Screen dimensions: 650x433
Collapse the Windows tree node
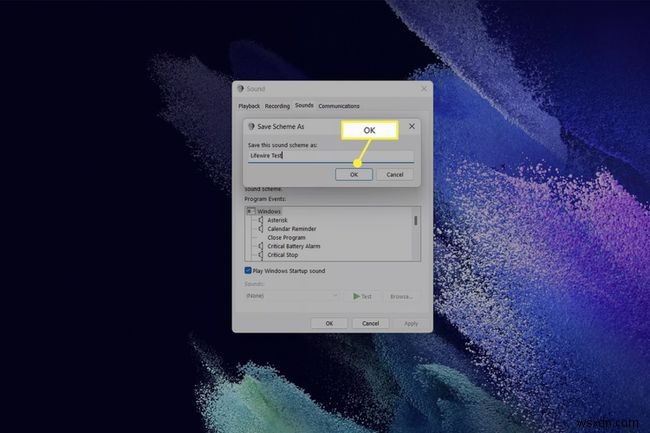coord(250,211)
